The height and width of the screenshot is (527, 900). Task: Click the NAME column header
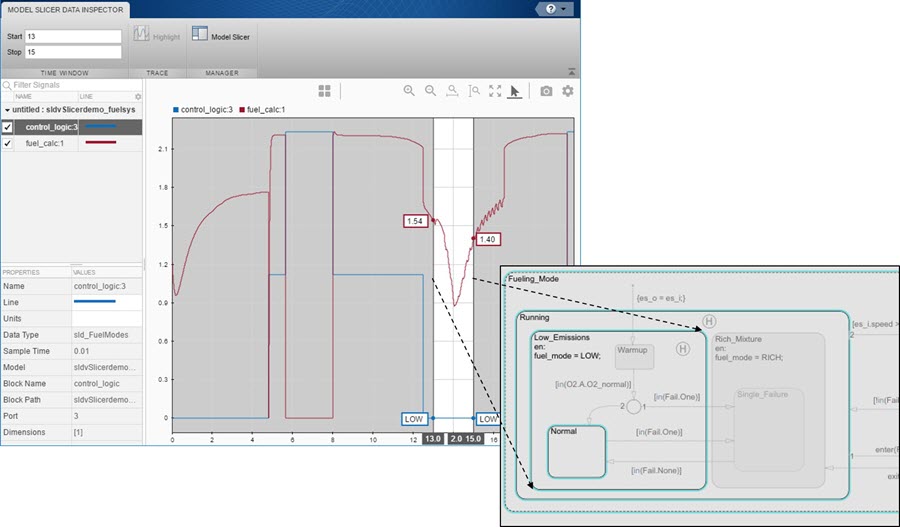[24, 96]
